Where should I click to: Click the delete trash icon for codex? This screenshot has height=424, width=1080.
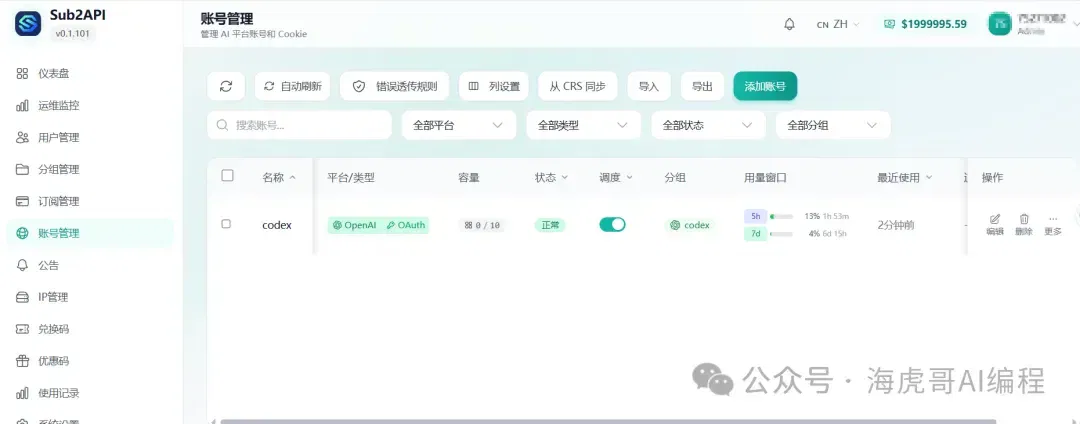(1024, 219)
